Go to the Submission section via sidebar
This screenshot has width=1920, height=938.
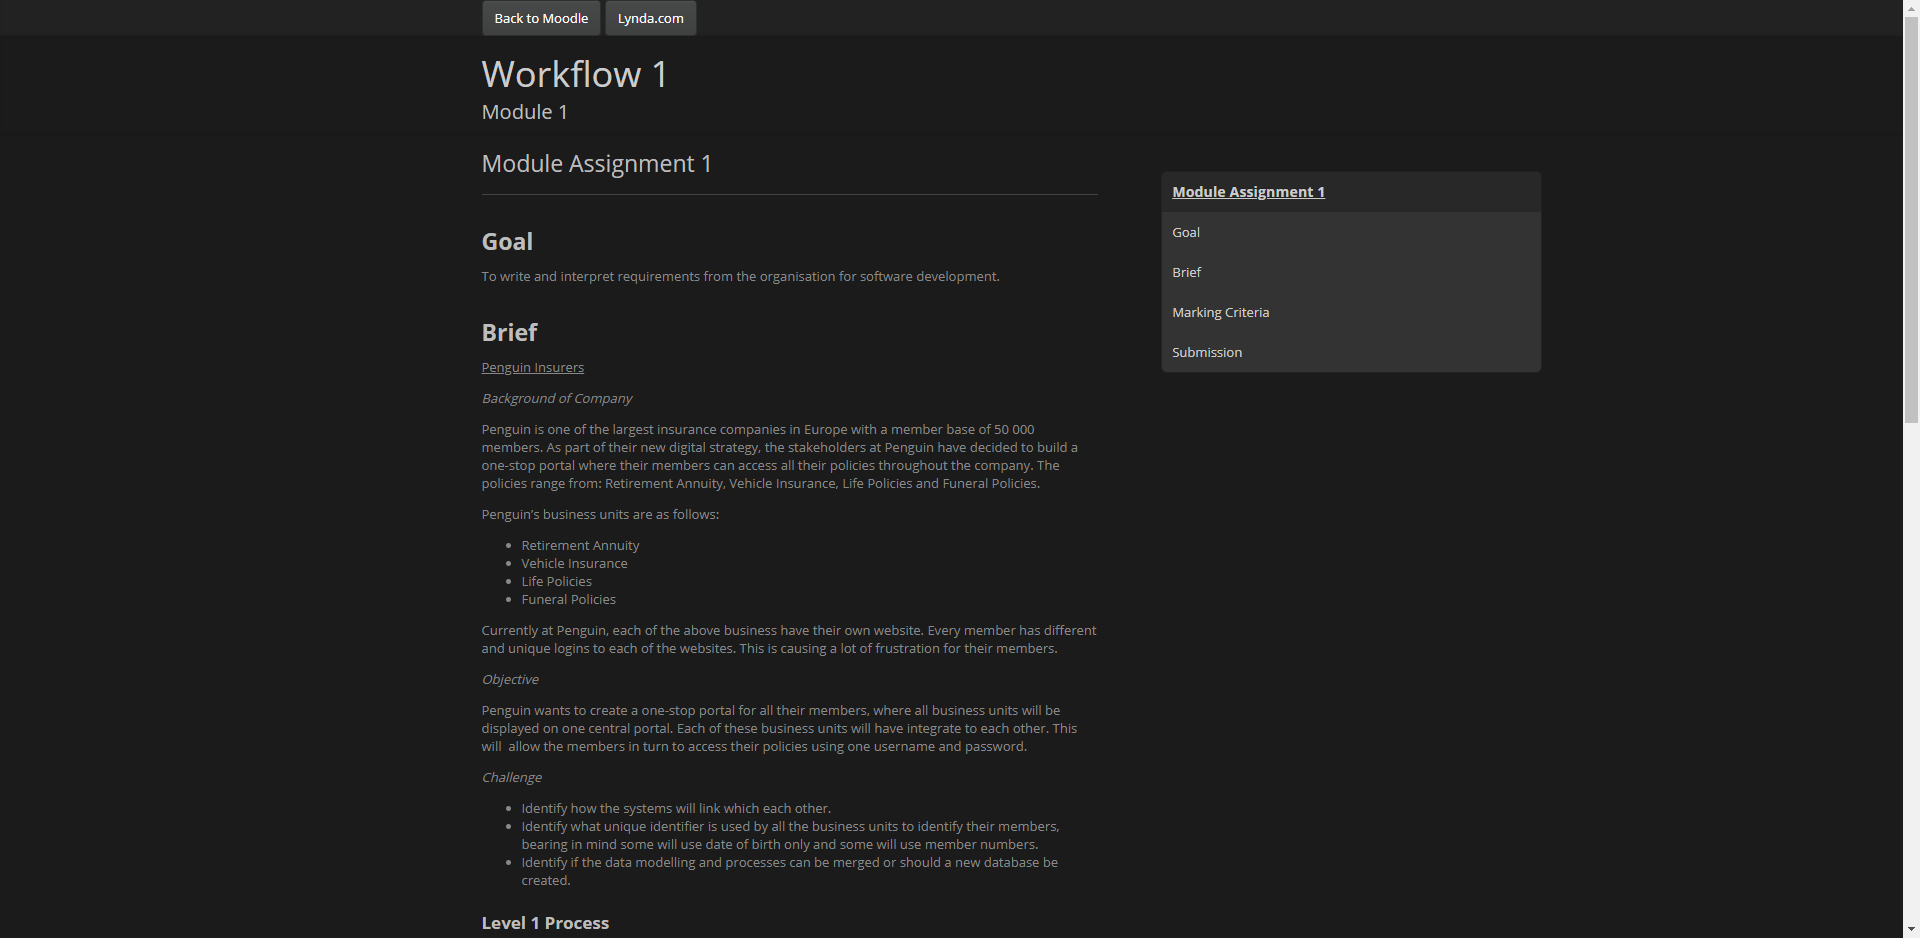pos(1206,351)
